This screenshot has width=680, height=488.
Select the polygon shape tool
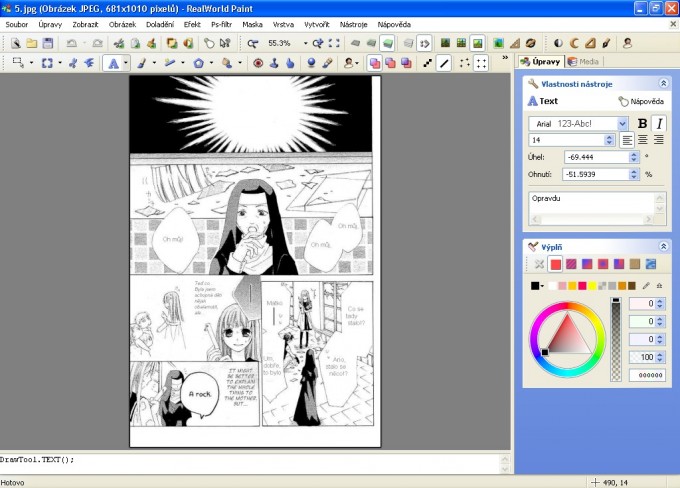tap(199, 63)
